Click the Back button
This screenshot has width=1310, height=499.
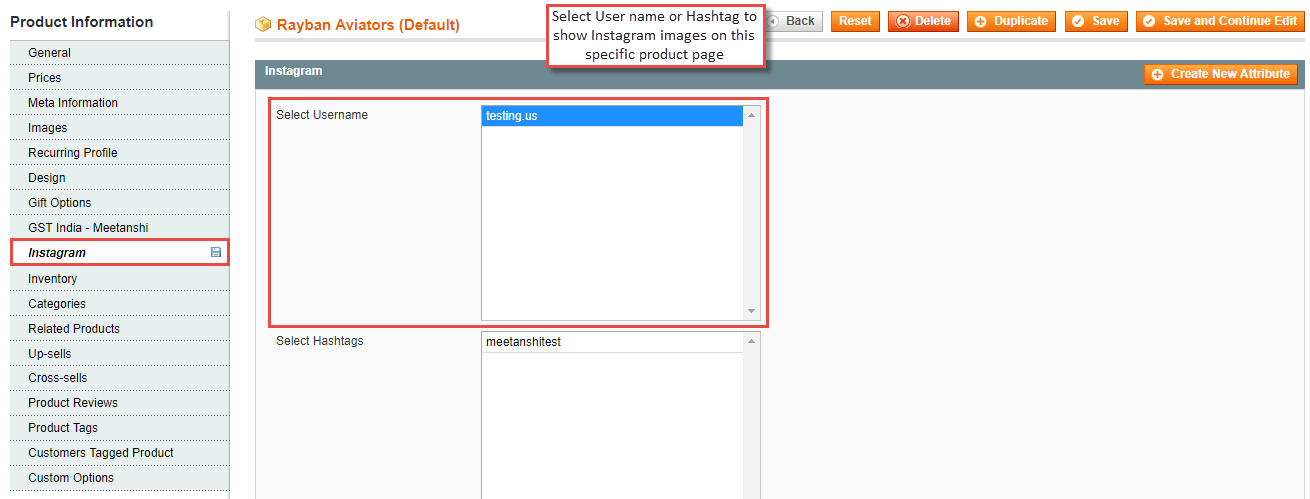(x=794, y=21)
